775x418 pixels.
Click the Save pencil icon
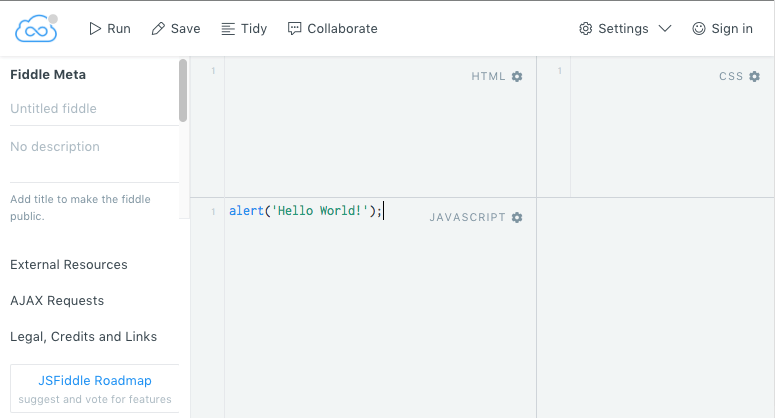coord(158,29)
